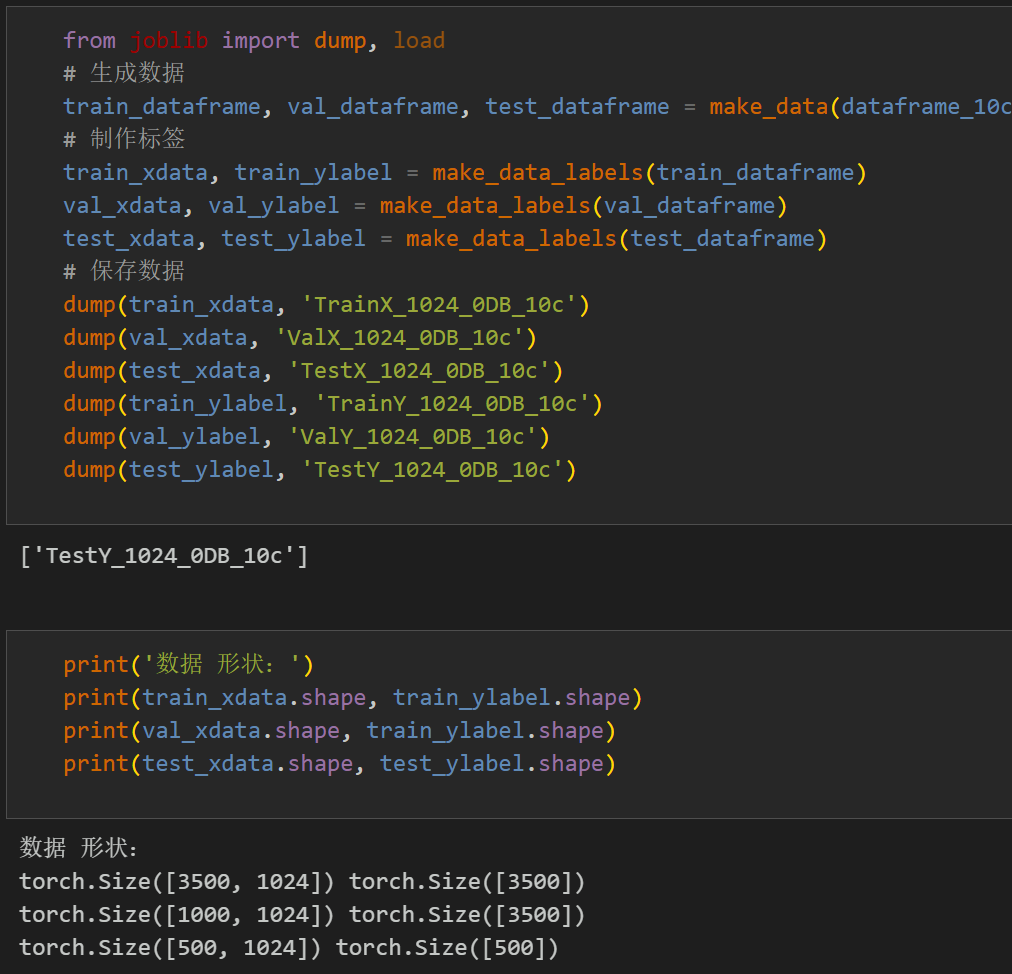This screenshot has height=974, width=1012.
Task: Click the print('数据 形状: ') code line
Action: click(x=189, y=664)
